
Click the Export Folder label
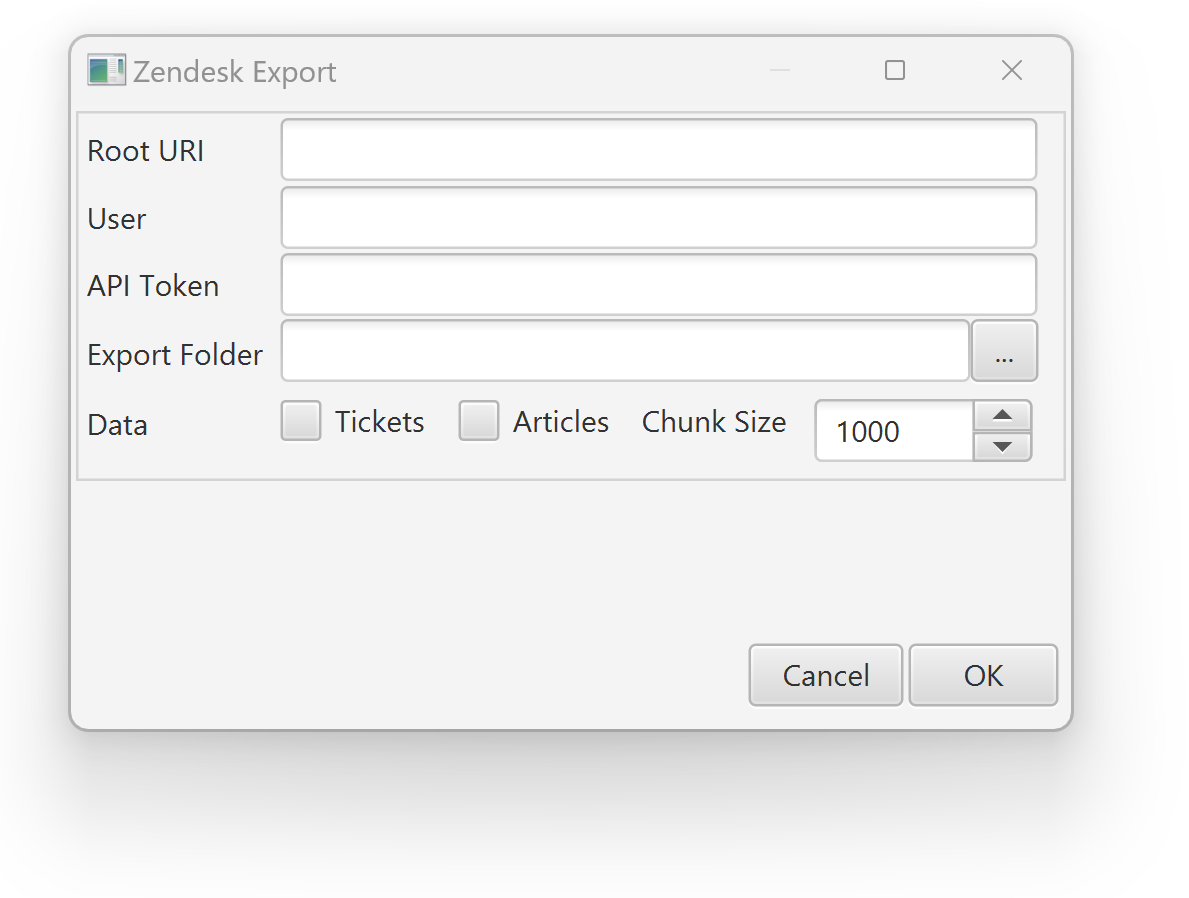pos(175,355)
